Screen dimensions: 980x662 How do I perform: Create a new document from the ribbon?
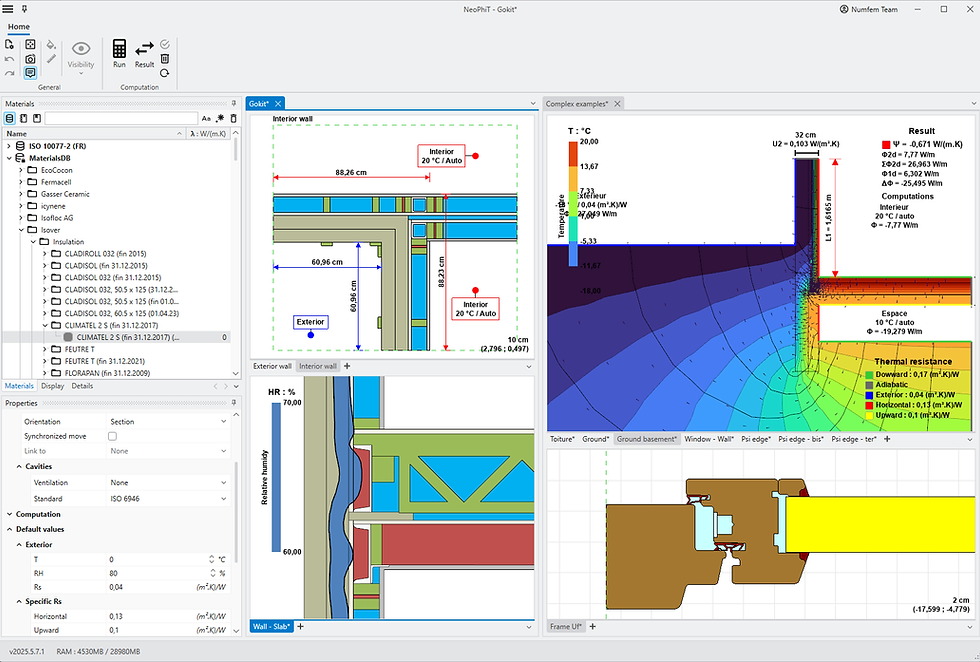click(9, 44)
